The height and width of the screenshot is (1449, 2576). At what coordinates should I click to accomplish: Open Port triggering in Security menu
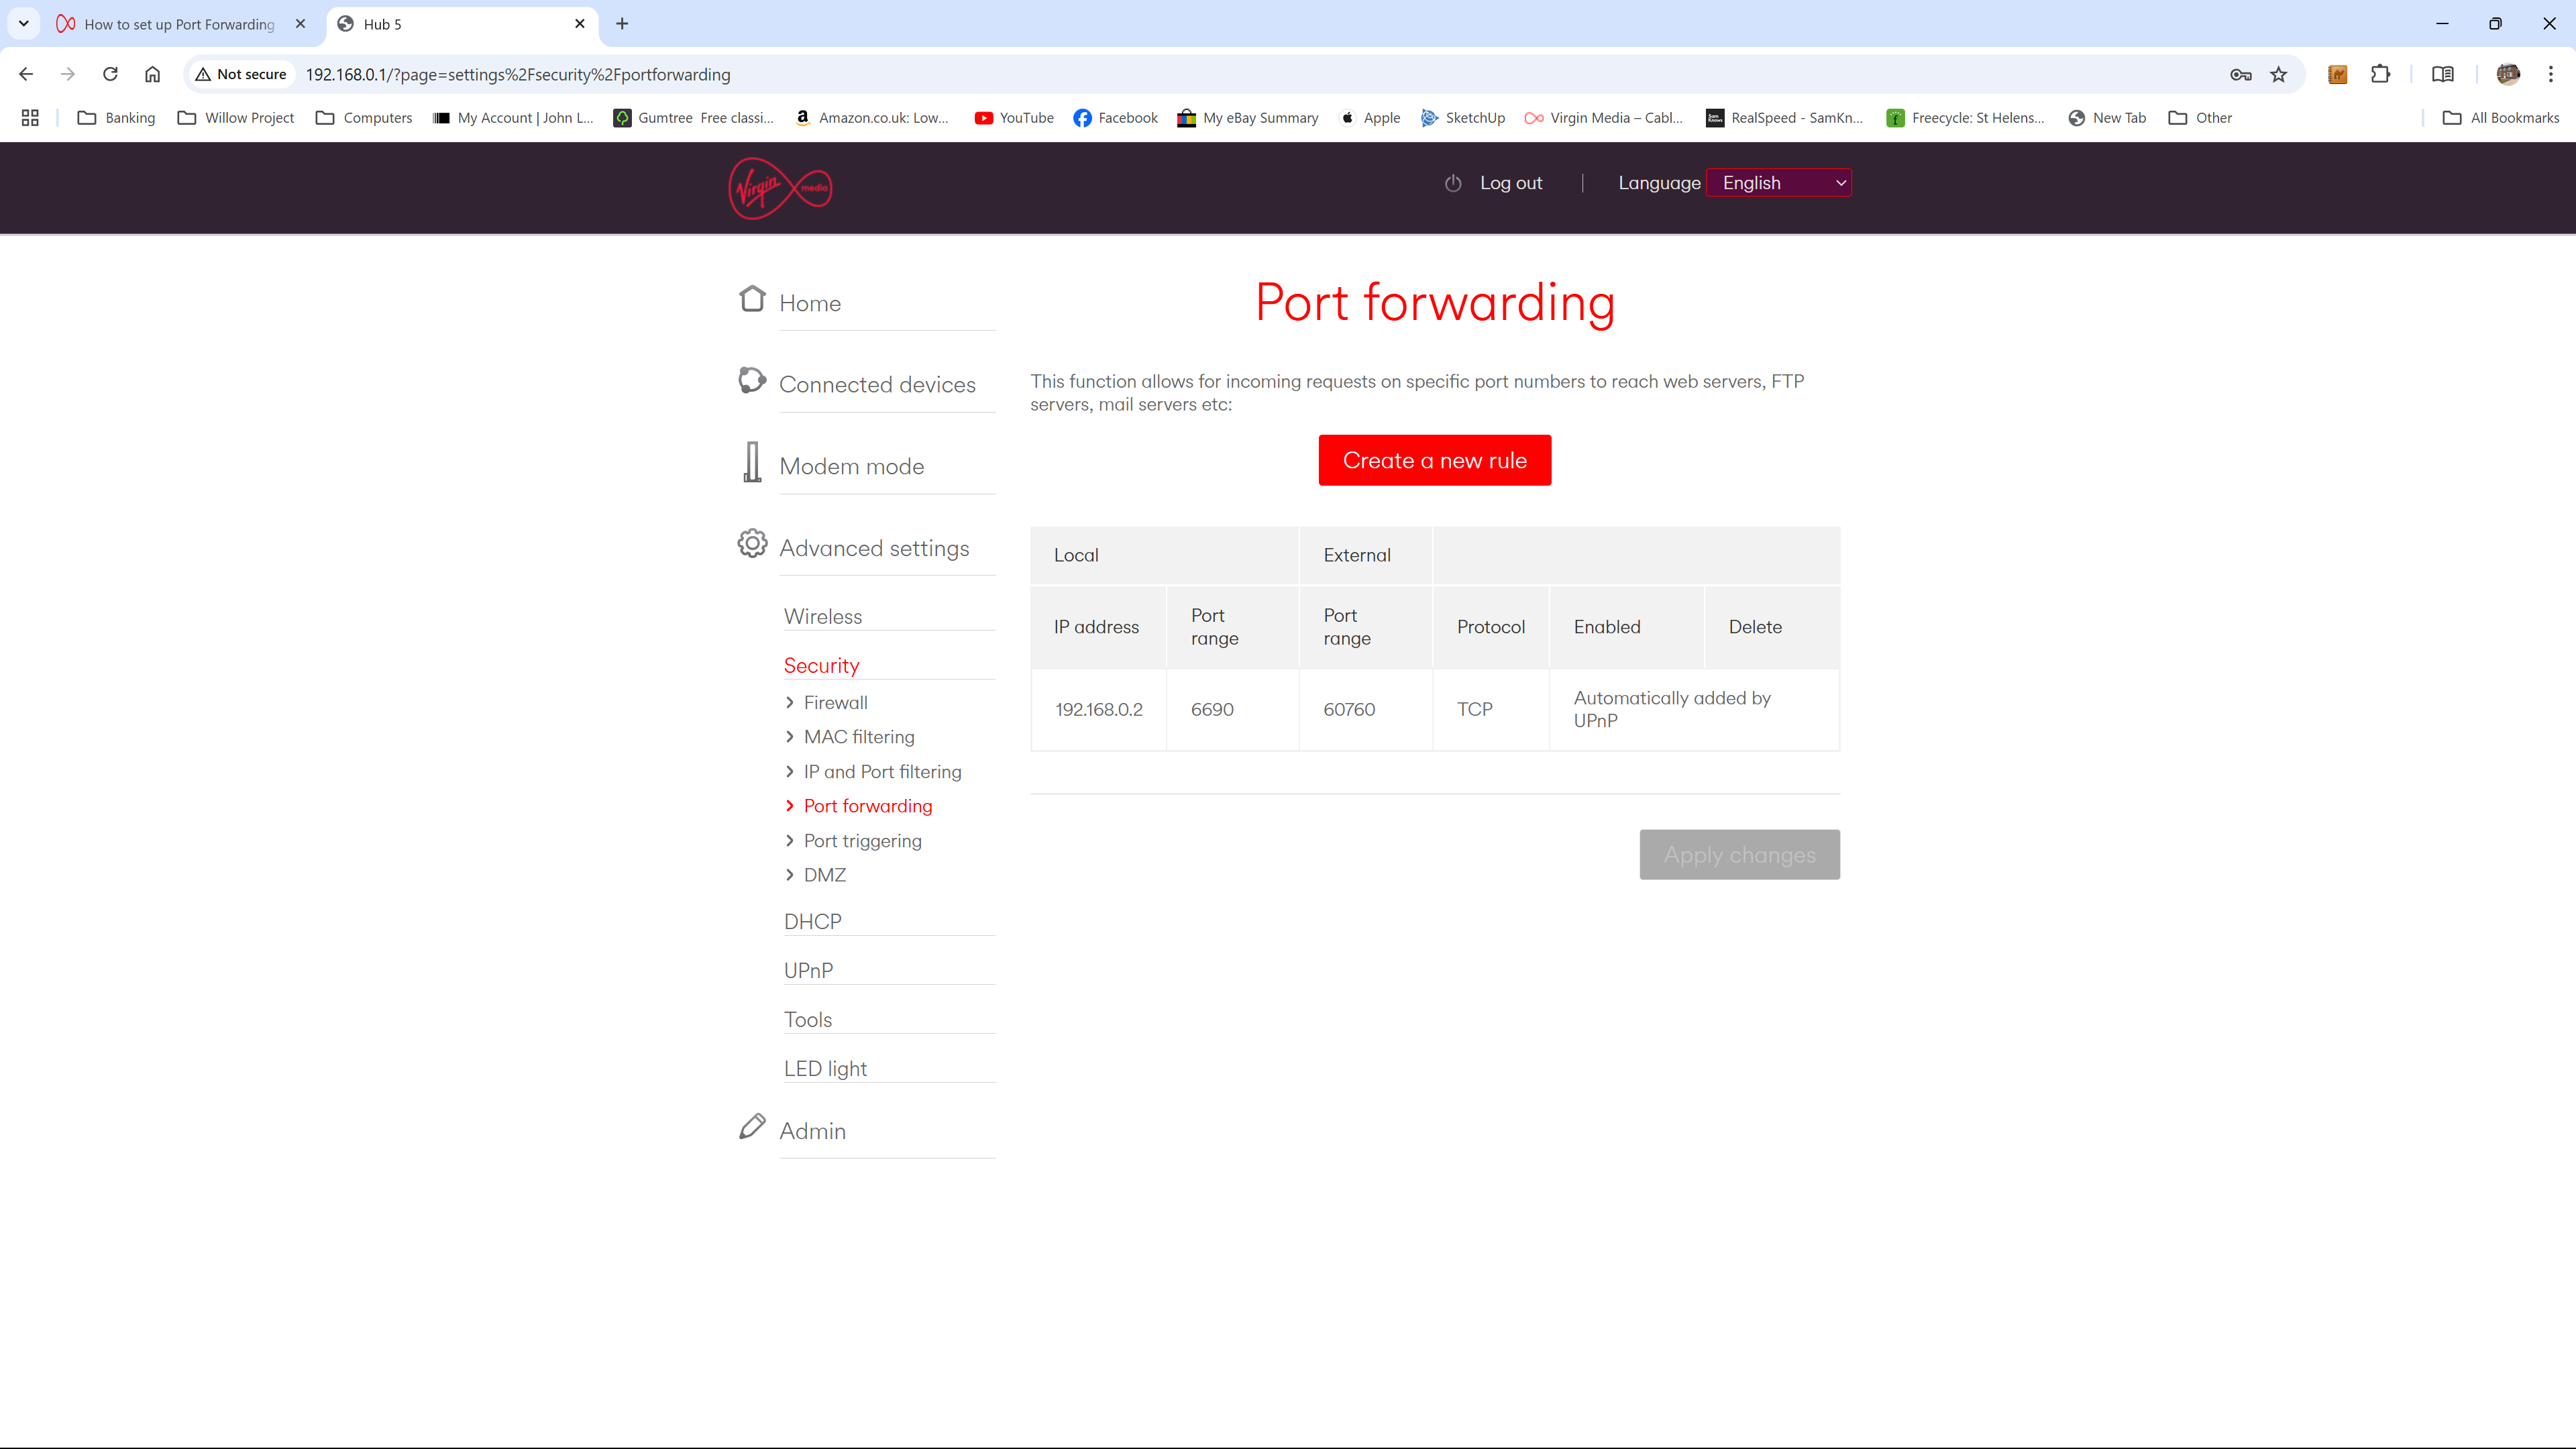coord(862,841)
